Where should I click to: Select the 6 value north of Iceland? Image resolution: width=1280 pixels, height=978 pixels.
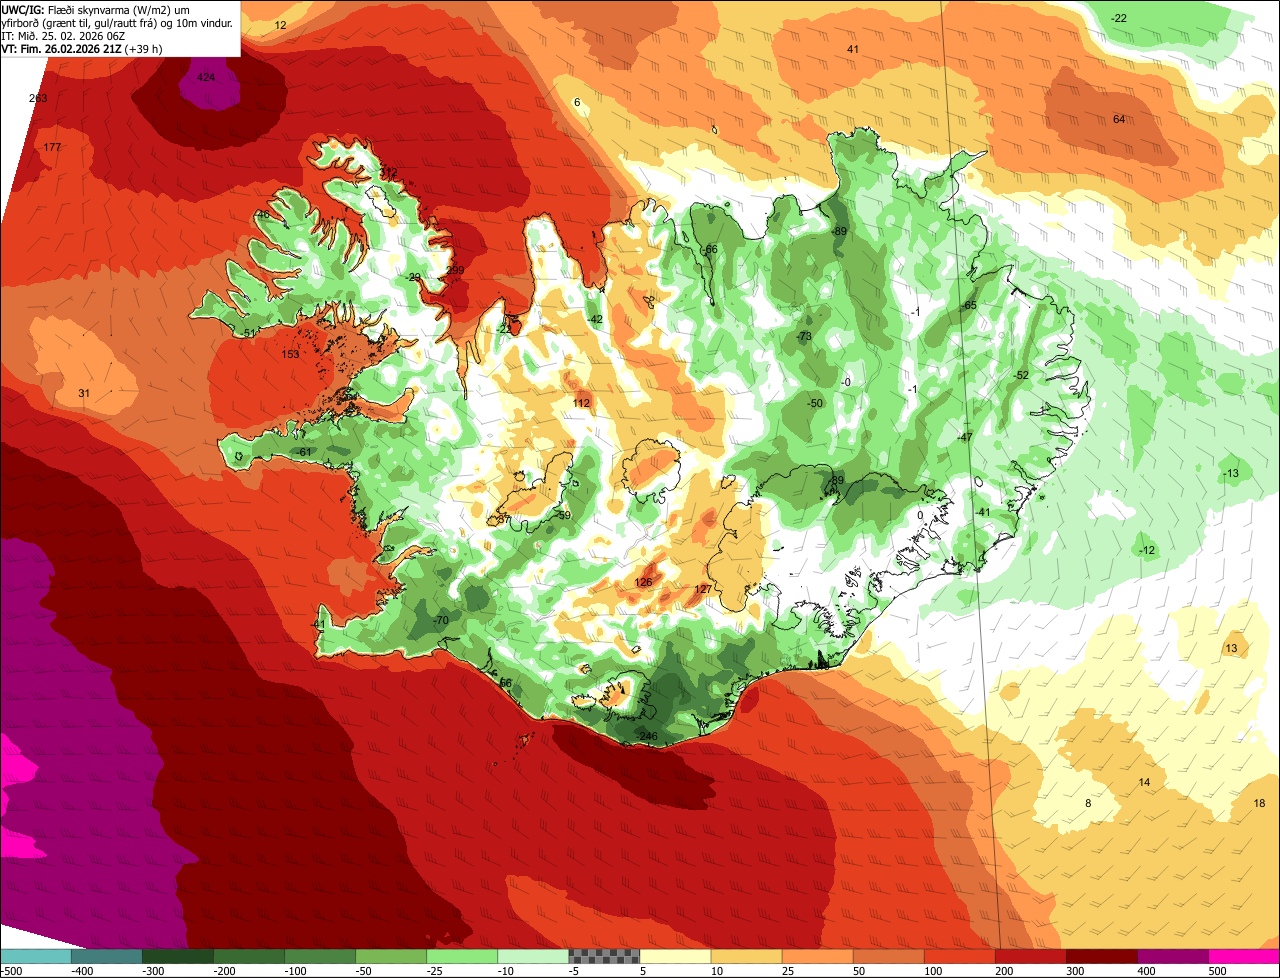point(577,102)
